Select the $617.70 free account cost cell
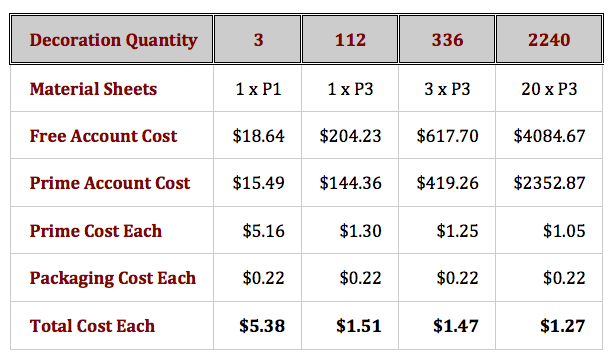Screen dimensions: 612x361 [447, 136]
